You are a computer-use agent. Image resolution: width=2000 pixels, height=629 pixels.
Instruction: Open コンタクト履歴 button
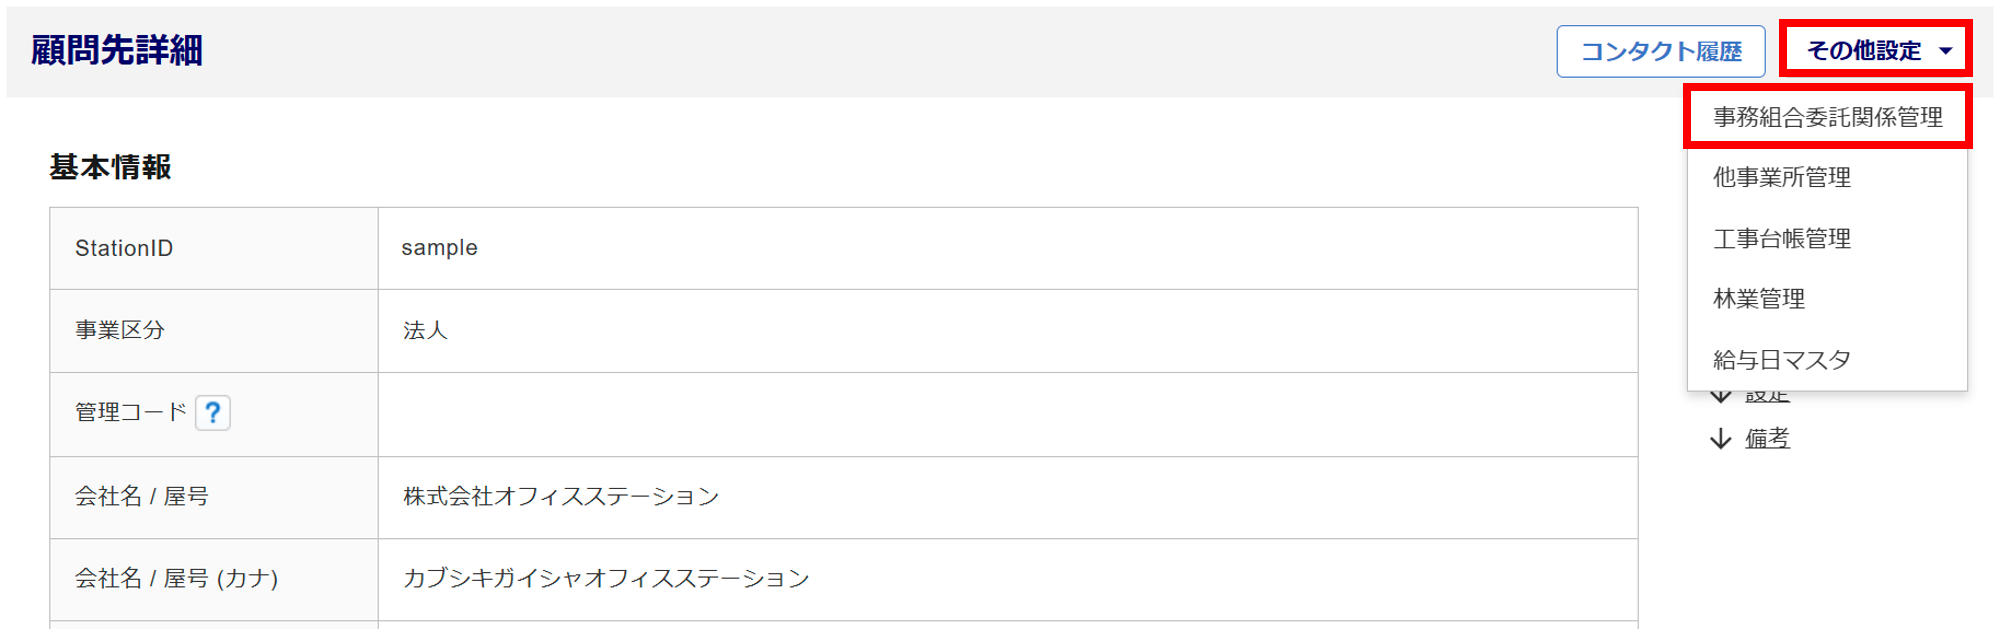click(1660, 51)
